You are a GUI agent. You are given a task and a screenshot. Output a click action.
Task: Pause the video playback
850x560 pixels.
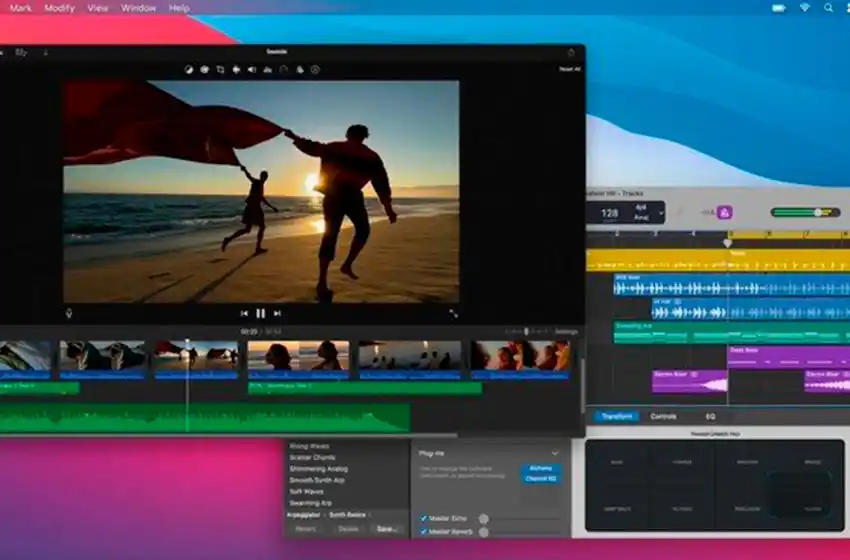(260, 313)
